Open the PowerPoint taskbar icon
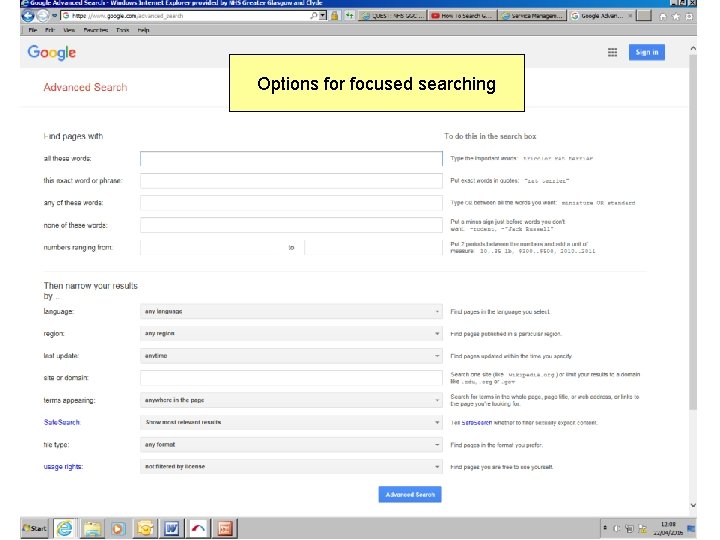The image size is (720, 540). (x=225, y=529)
